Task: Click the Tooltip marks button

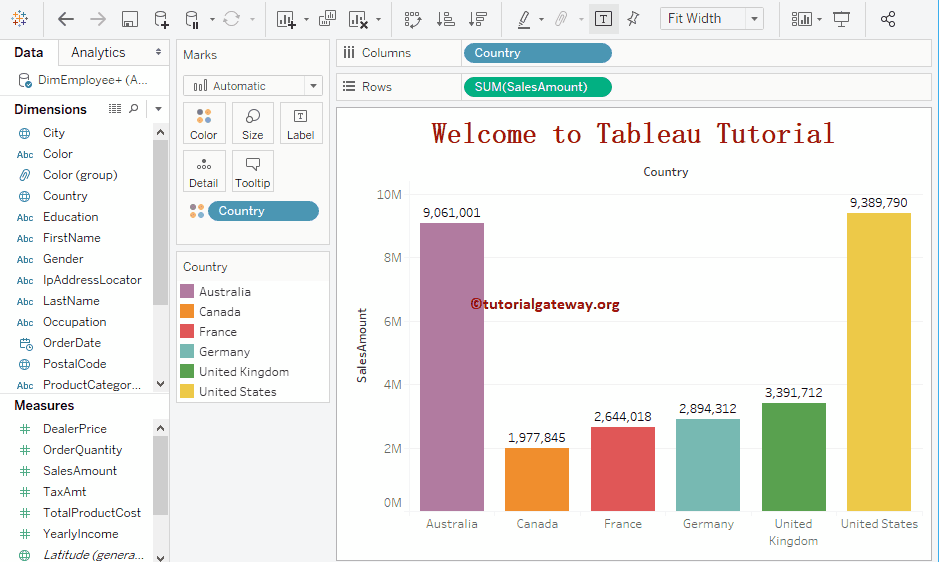Action: click(x=253, y=171)
